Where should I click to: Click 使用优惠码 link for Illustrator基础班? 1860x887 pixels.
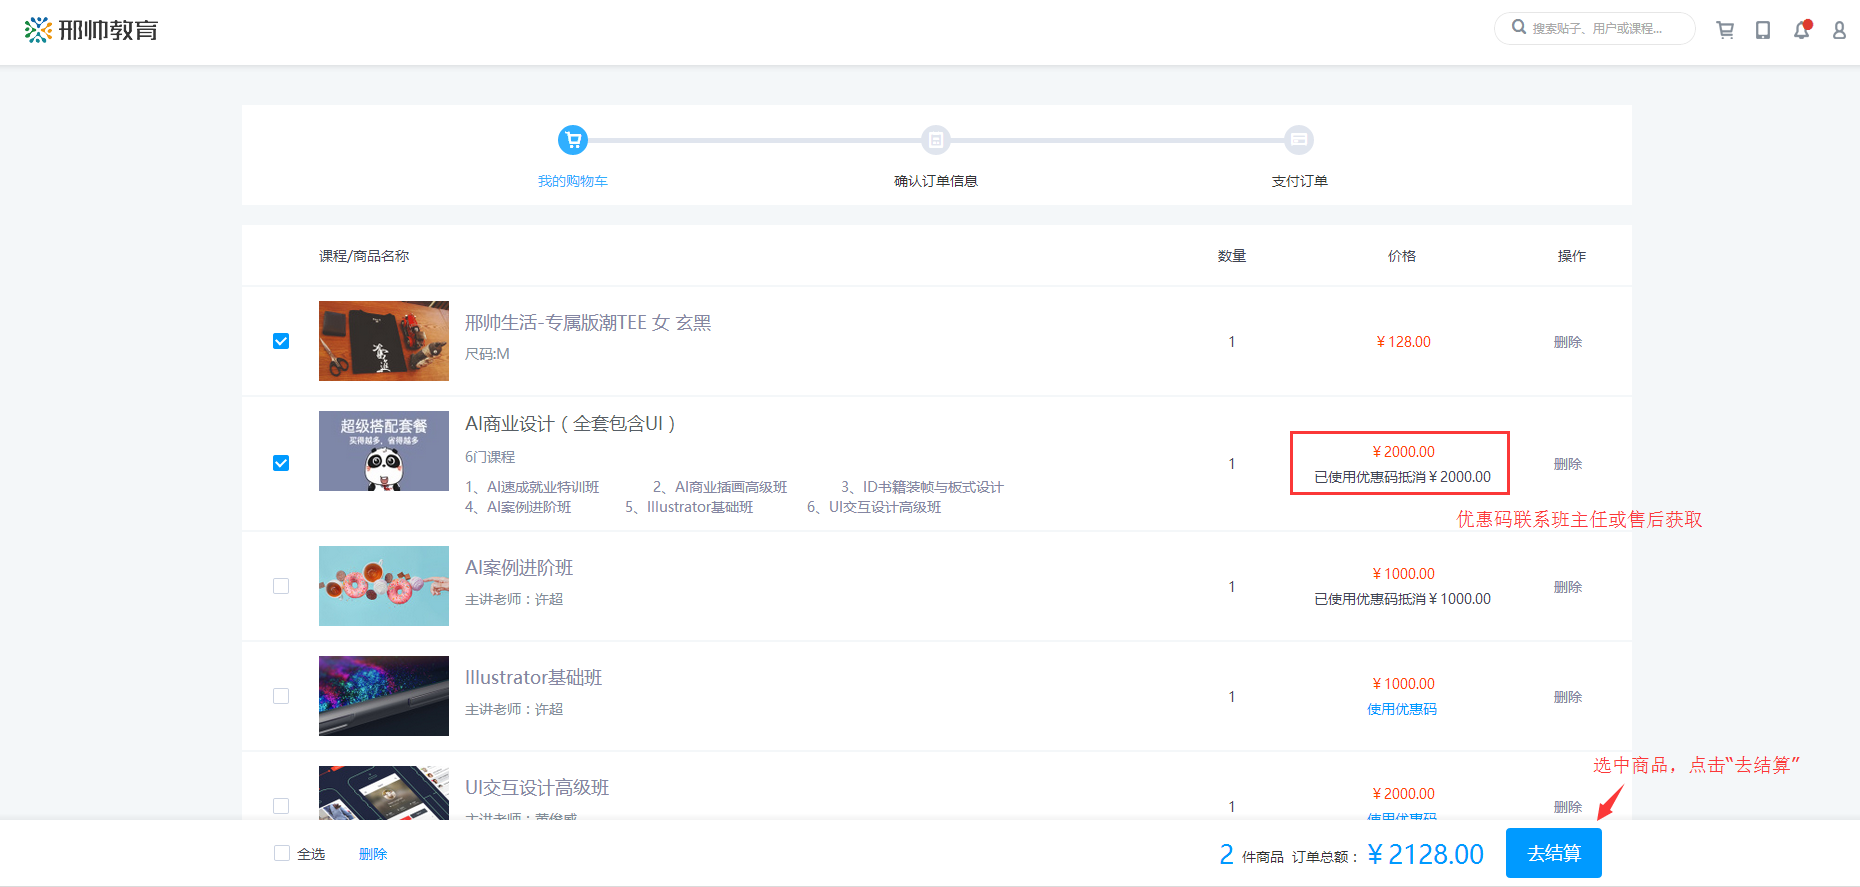click(x=1401, y=709)
